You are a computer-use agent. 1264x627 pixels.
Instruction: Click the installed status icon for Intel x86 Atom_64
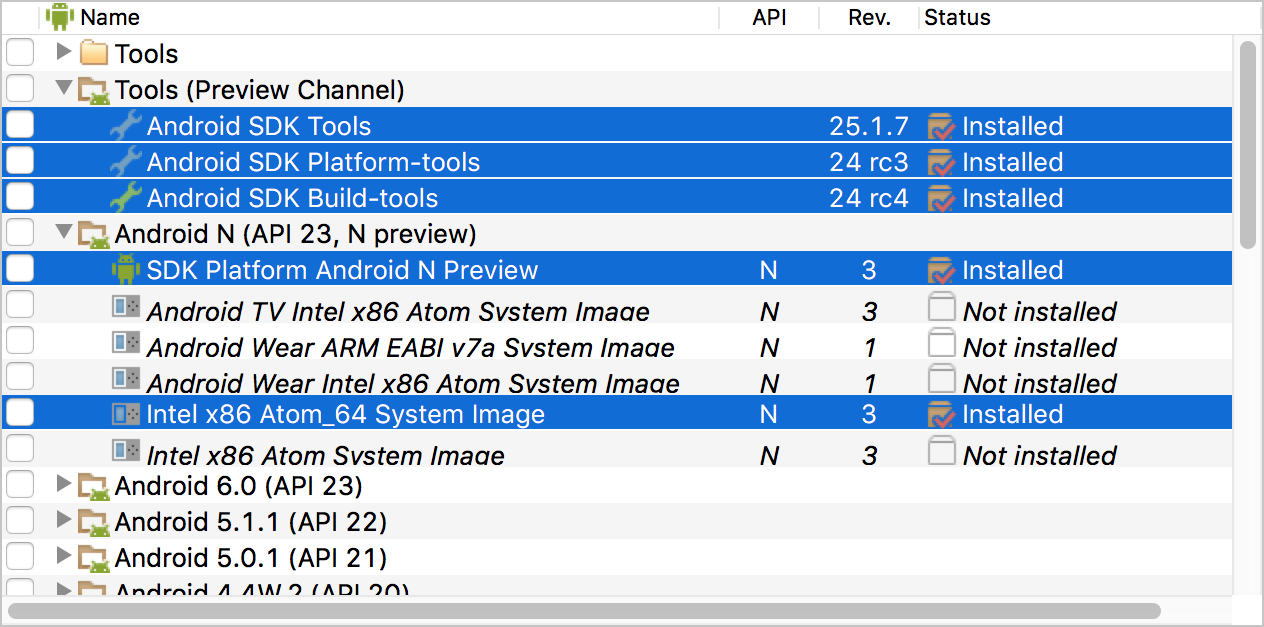[x=942, y=414]
